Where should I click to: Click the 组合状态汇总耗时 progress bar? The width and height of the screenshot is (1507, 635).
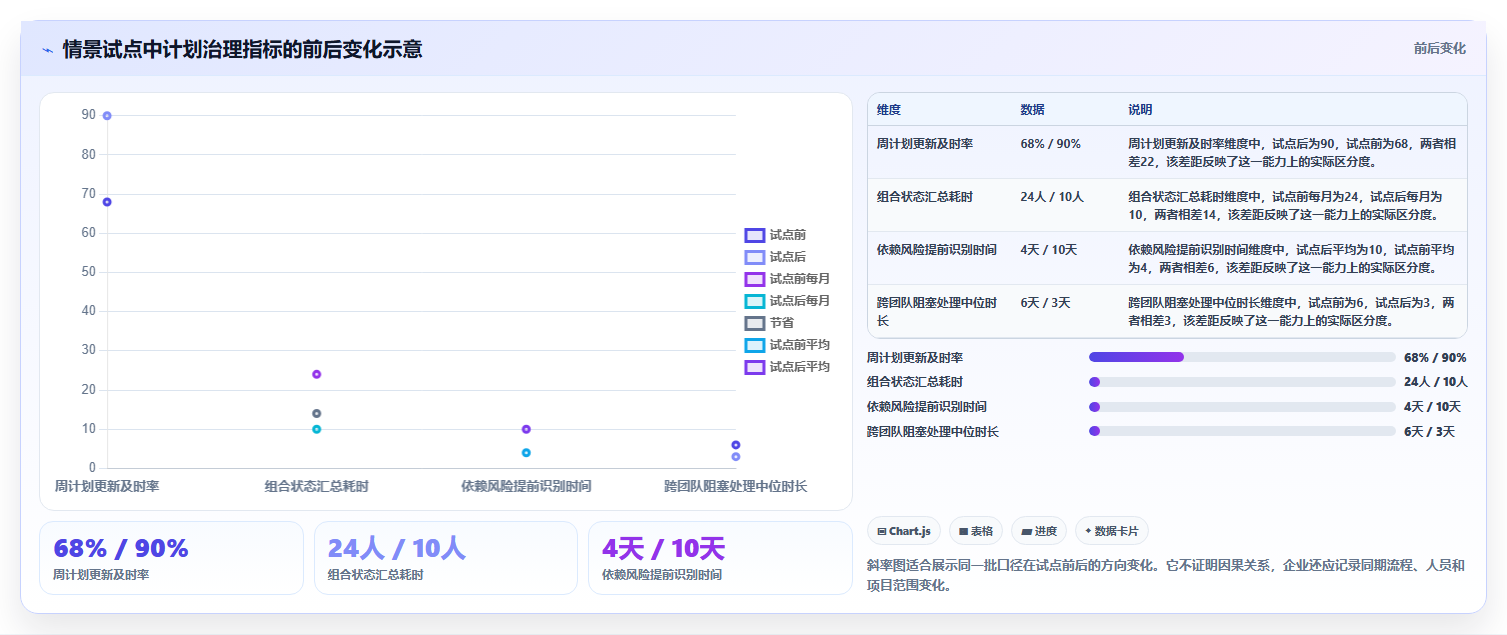[x=1242, y=382]
